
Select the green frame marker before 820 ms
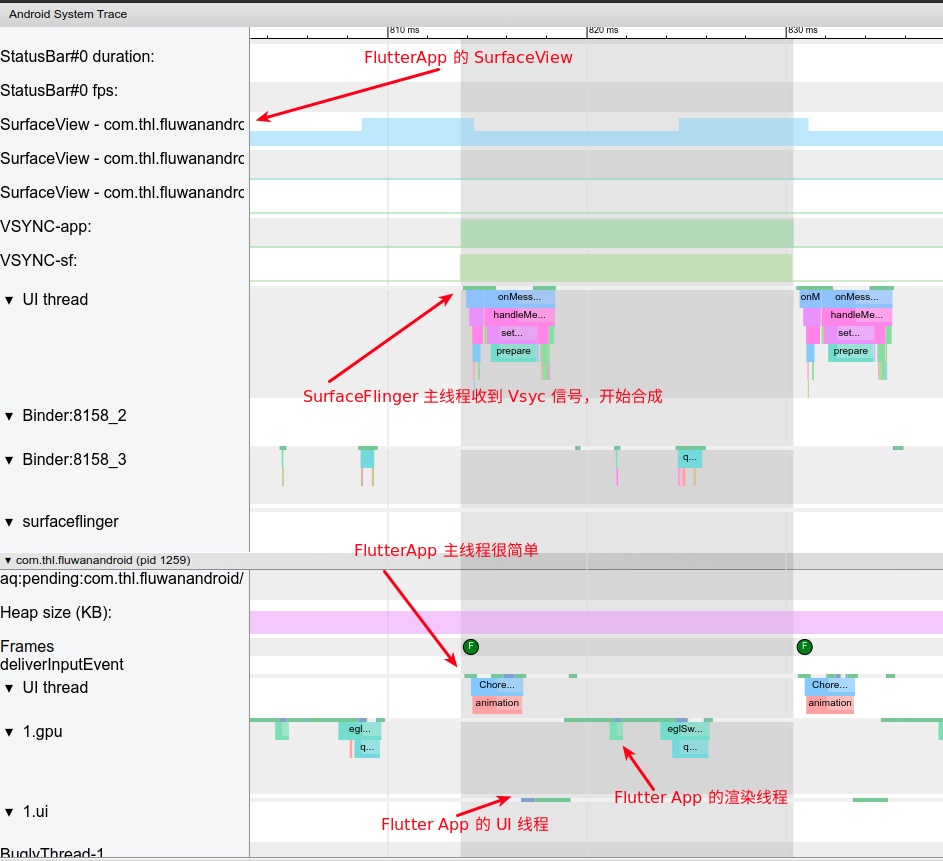click(x=471, y=647)
